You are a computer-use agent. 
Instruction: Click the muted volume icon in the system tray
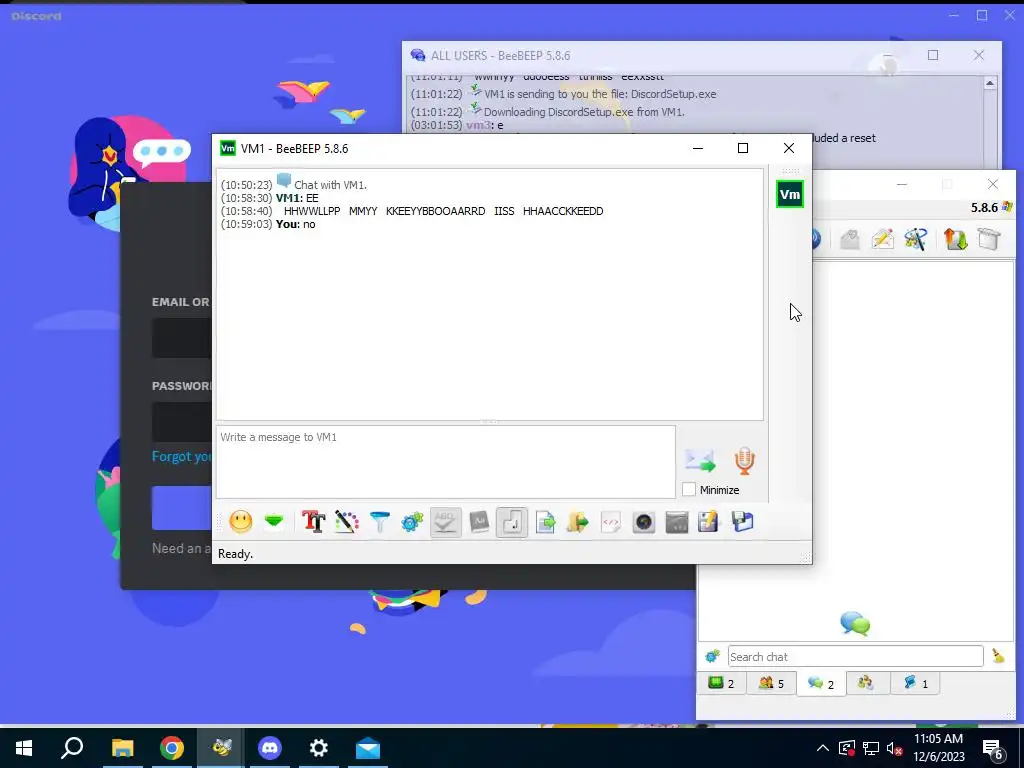tap(895, 748)
